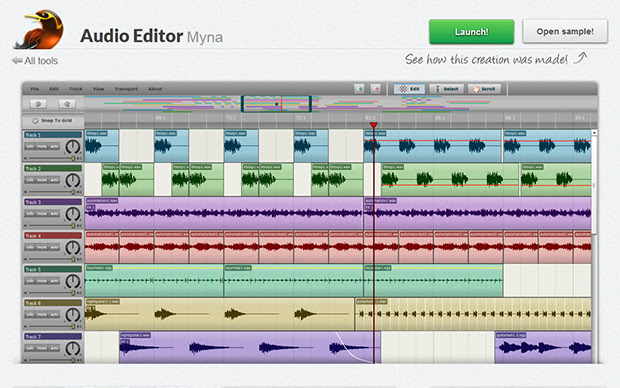Click the FX badge on Track 6 guitar clip
Image resolution: width=620 pixels, height=388 pixels.
(91, 308)
